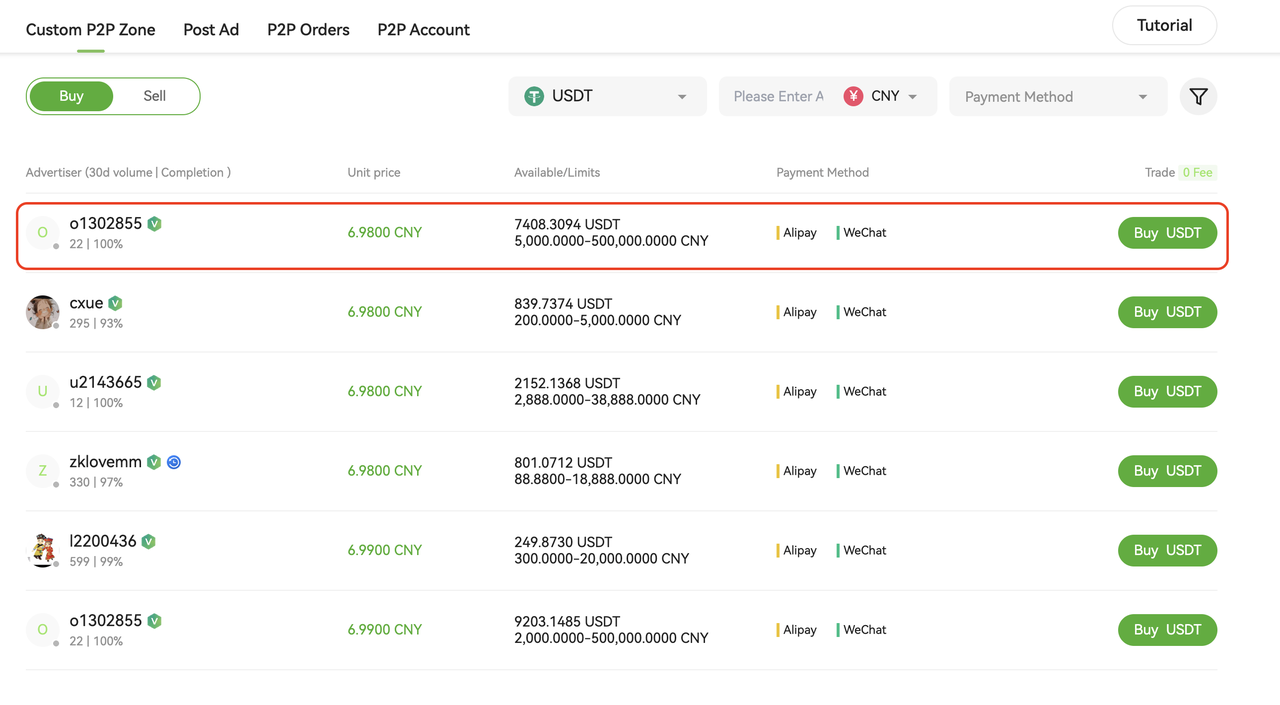Click the red CNY yuan currency icon
This screenshot has width=1280, height=705.
(853, 97)
